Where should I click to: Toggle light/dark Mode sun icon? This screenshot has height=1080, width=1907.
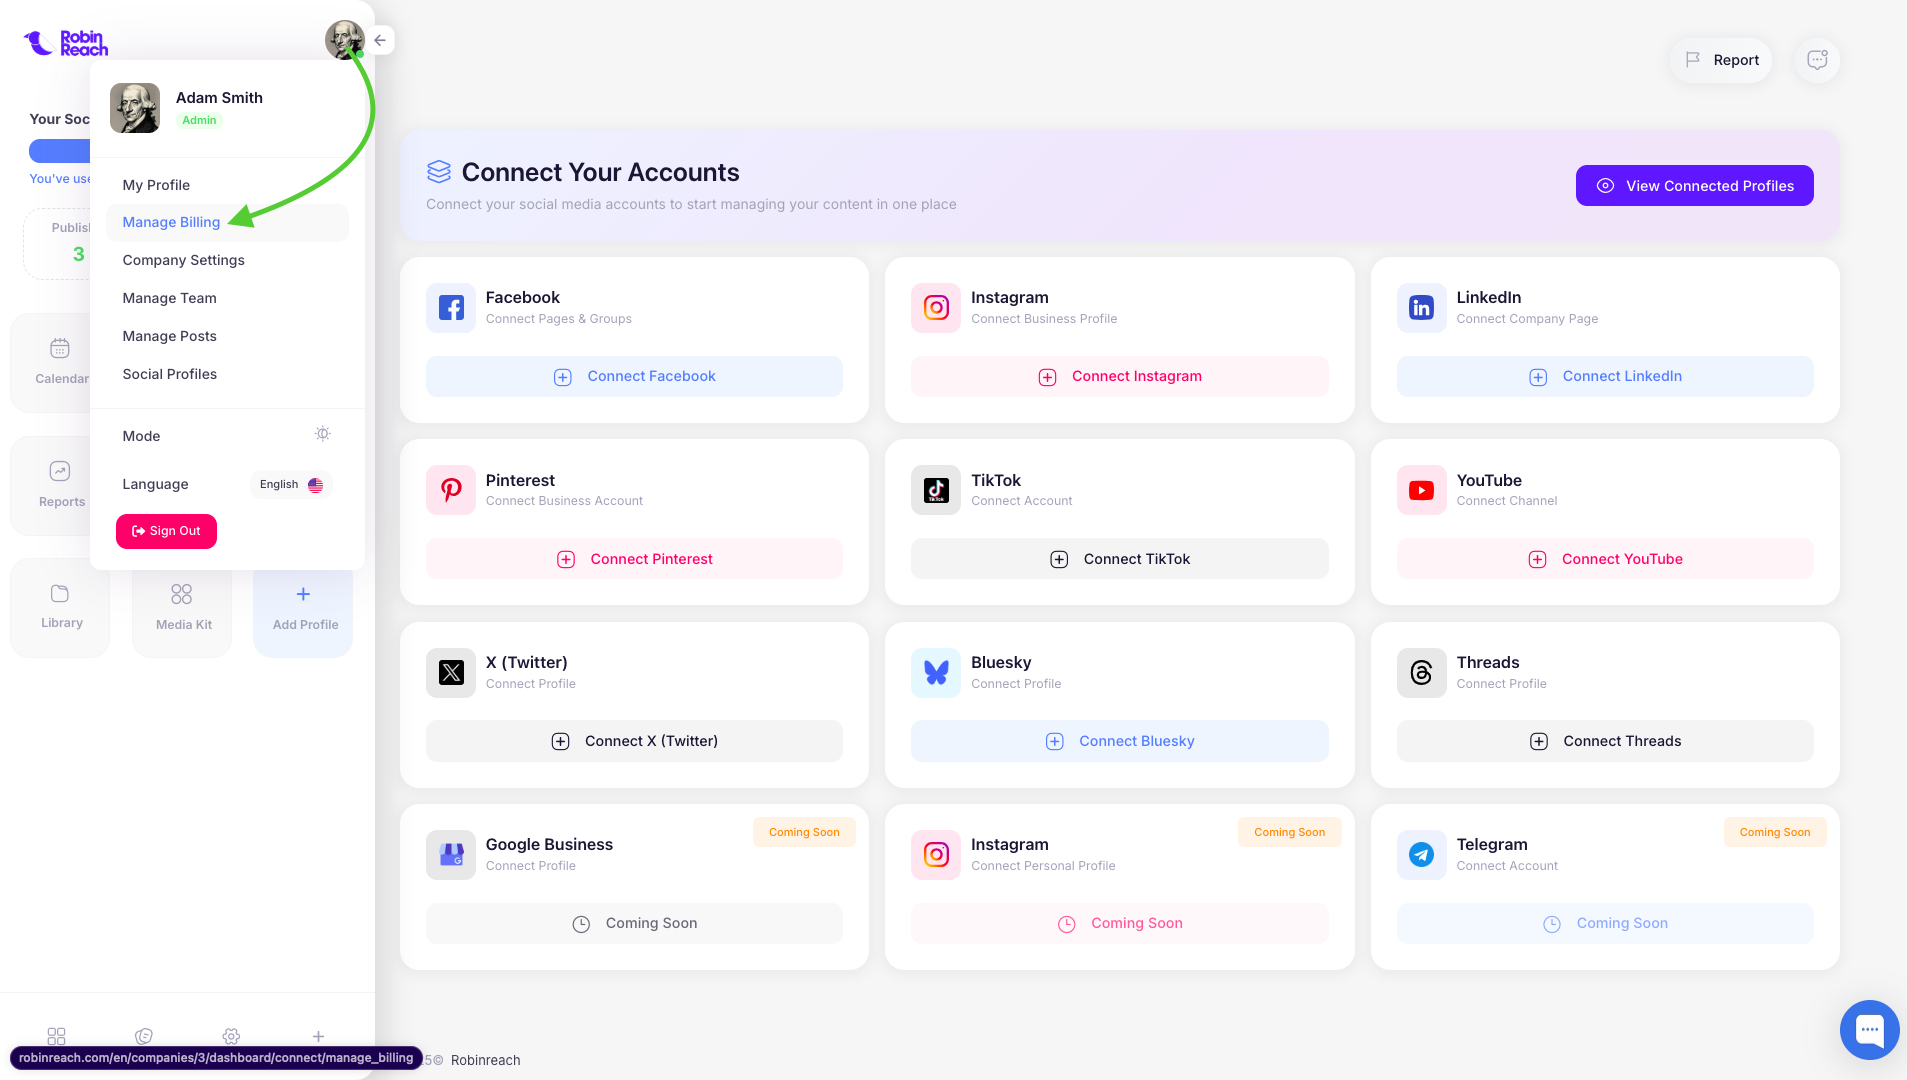322,434
